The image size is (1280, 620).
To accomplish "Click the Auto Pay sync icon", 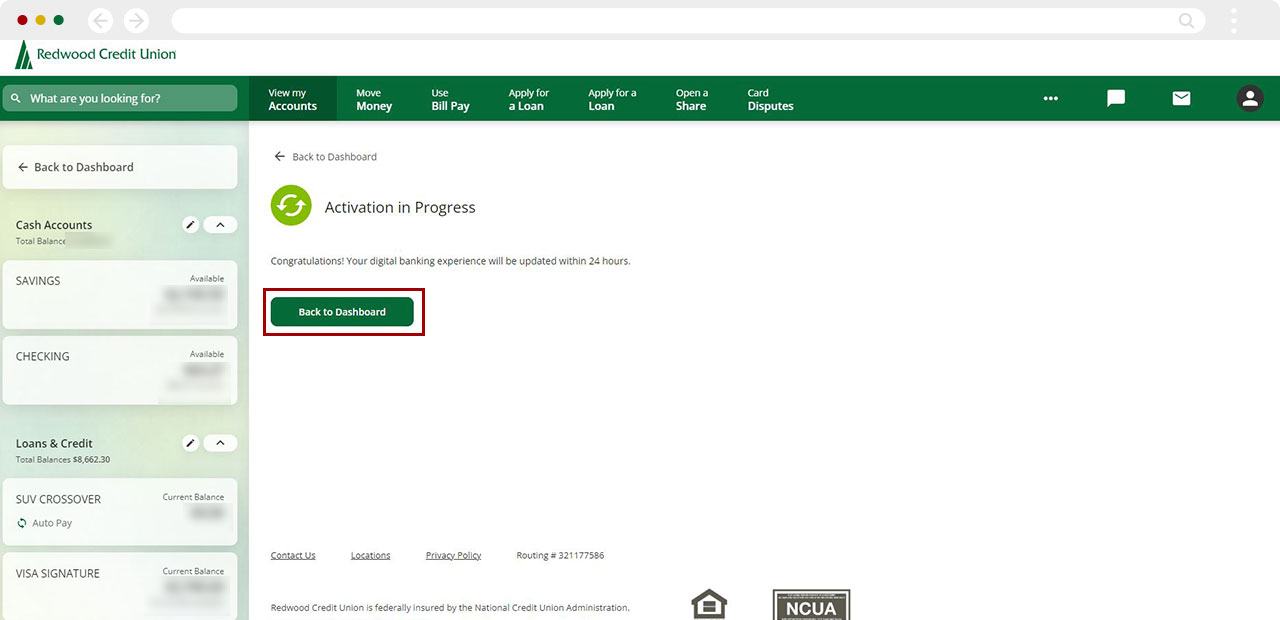I will pos(22,523).
